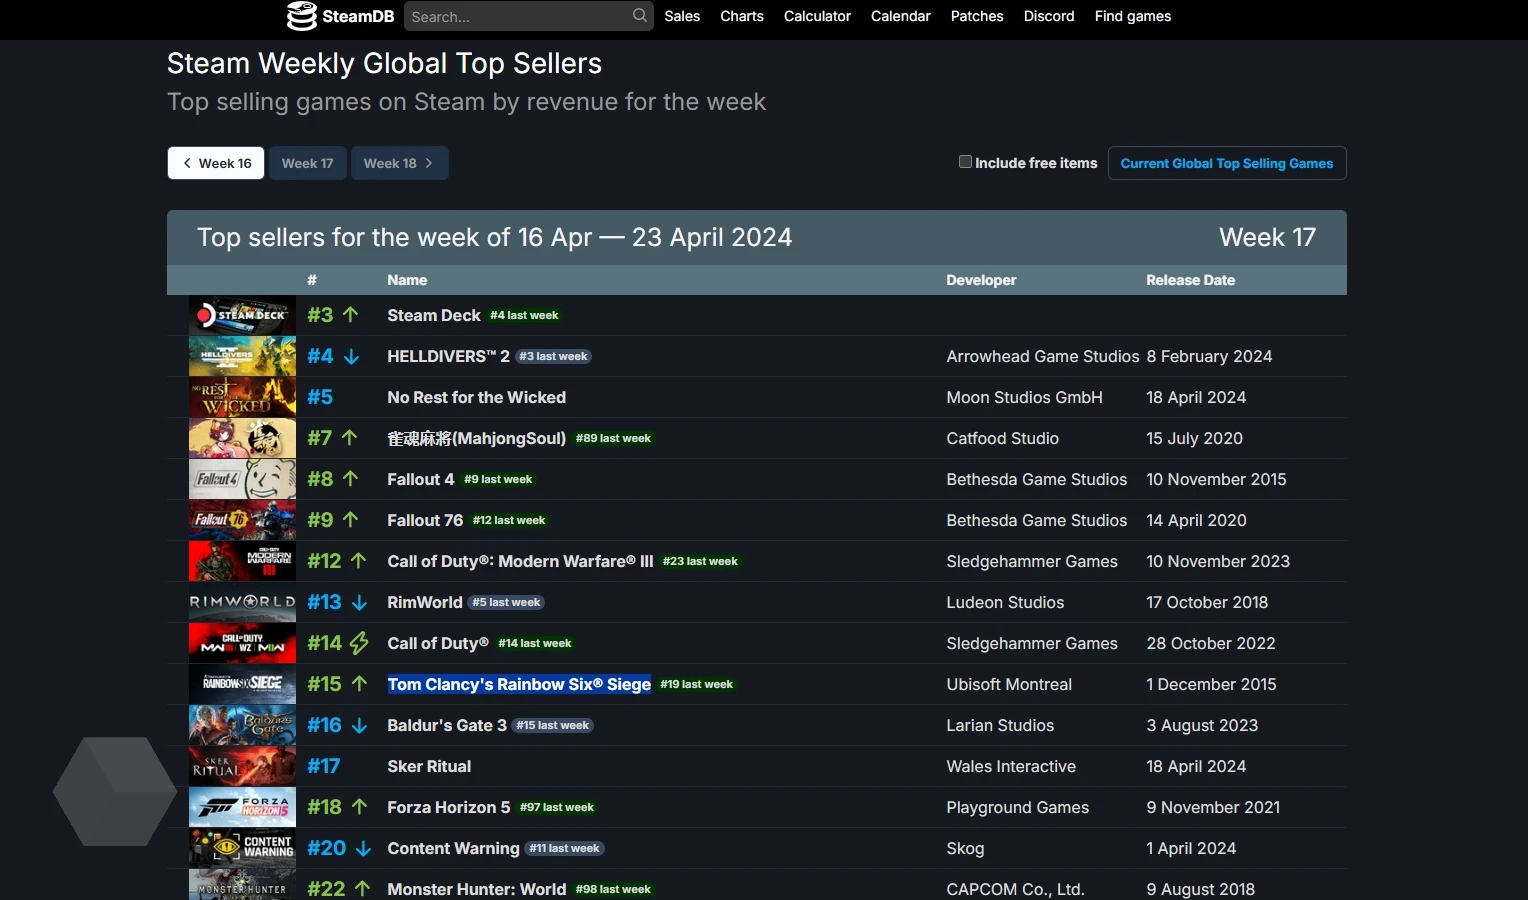Open the Patches page
1528x900 pixels.
coord(977,16)
